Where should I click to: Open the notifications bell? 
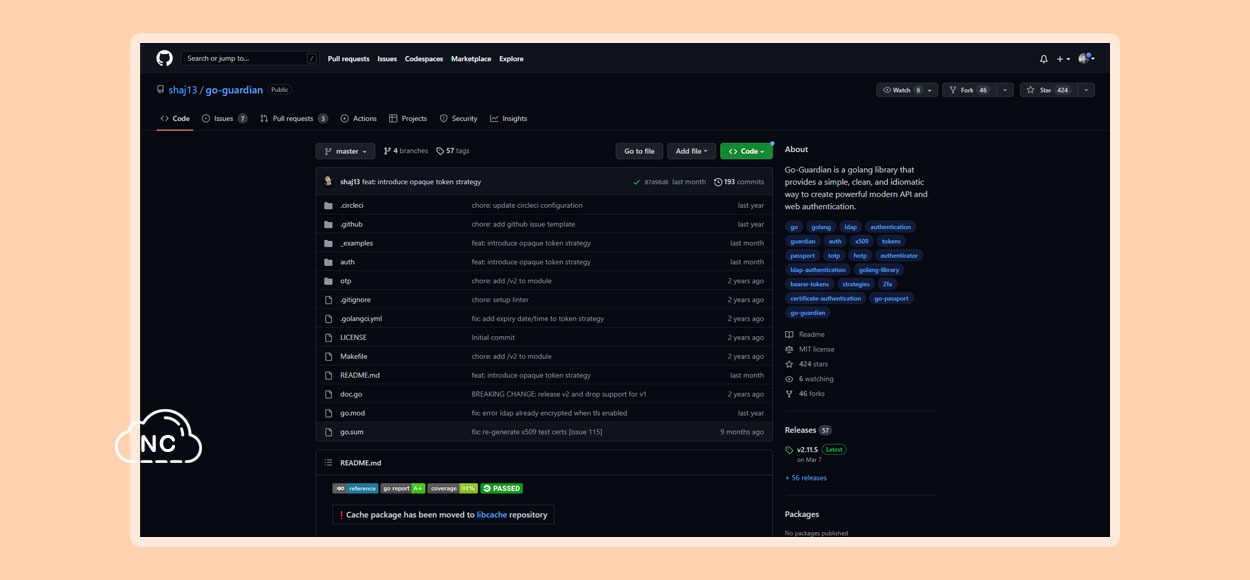[x=1044, y=59]
